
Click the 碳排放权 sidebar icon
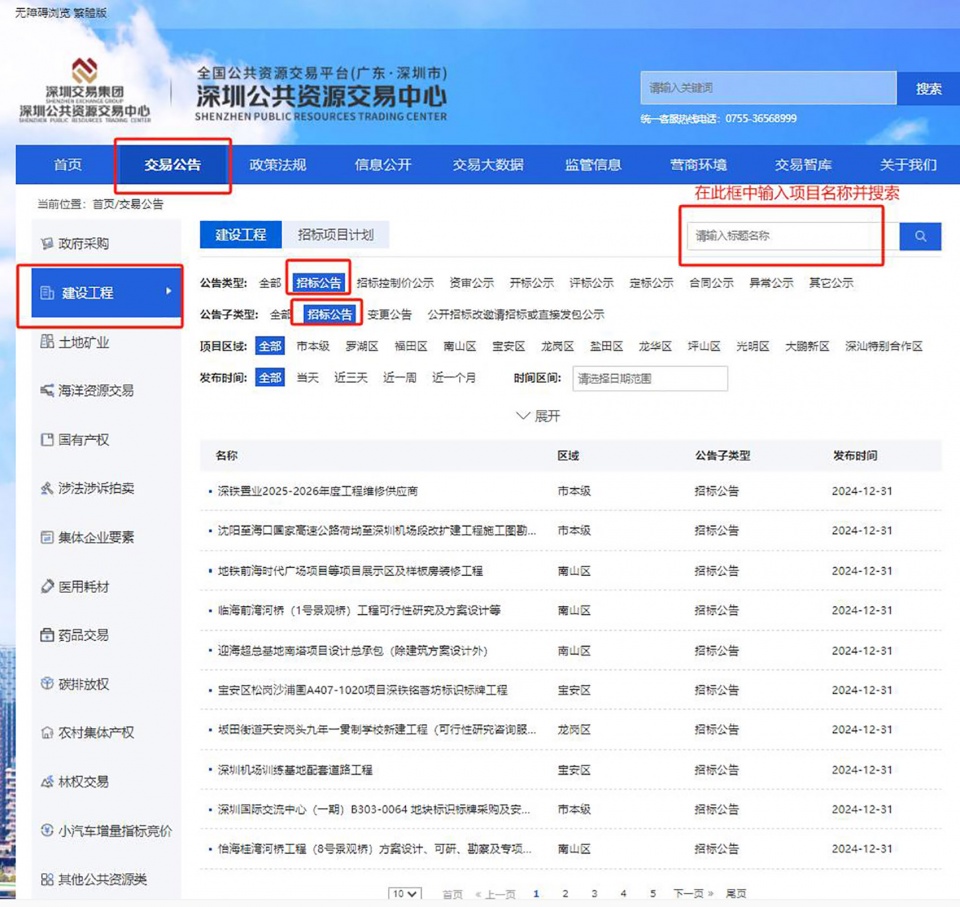coord(47,683)
